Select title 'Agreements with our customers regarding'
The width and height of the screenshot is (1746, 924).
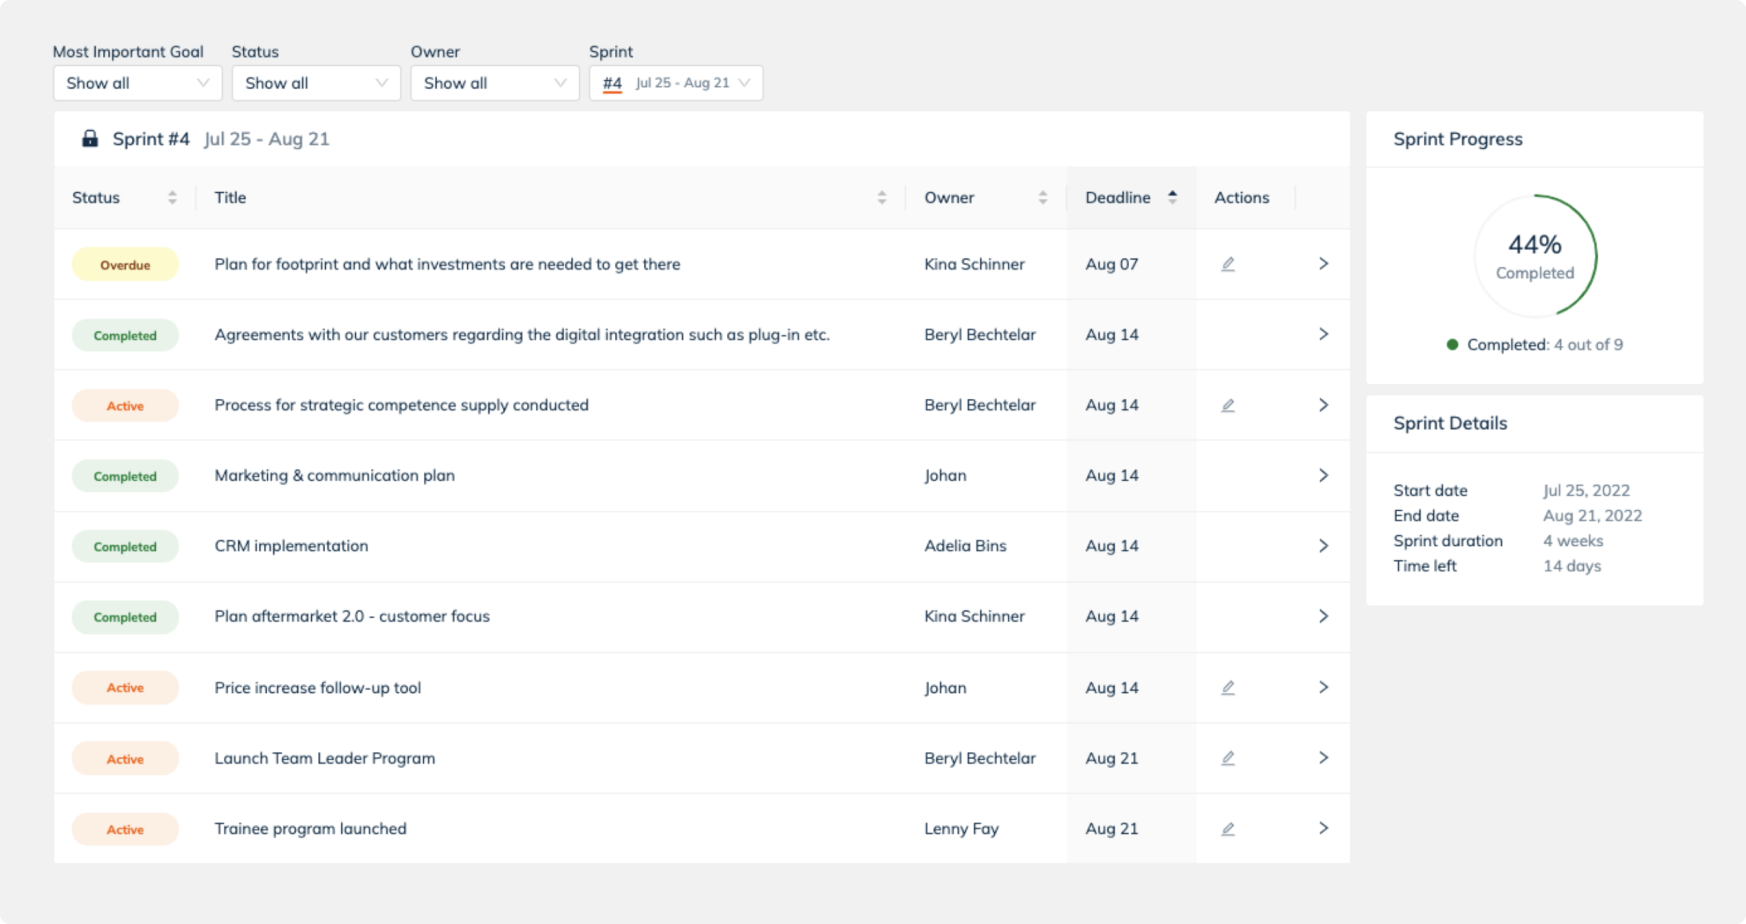coord(522,334)
